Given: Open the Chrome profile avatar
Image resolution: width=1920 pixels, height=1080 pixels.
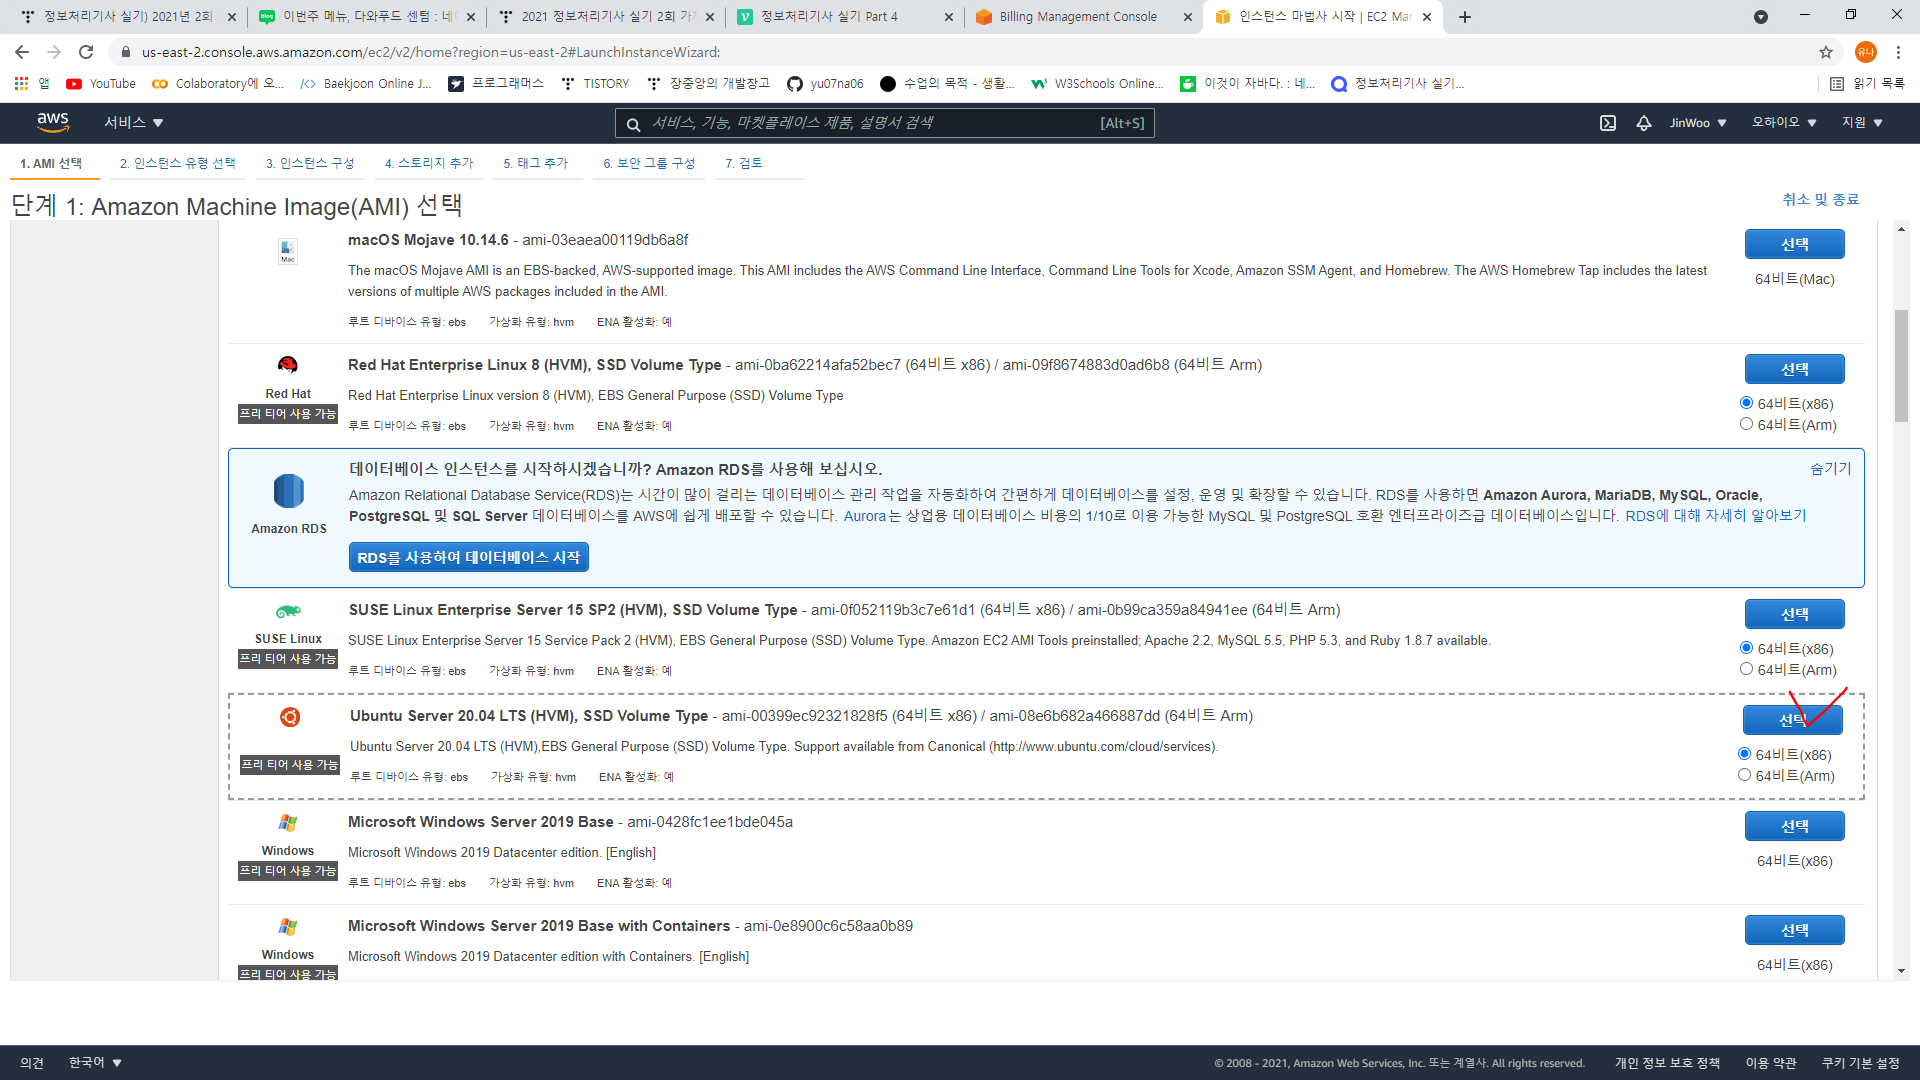Looking at the screenshot, I should click(x=1865, y=52).
